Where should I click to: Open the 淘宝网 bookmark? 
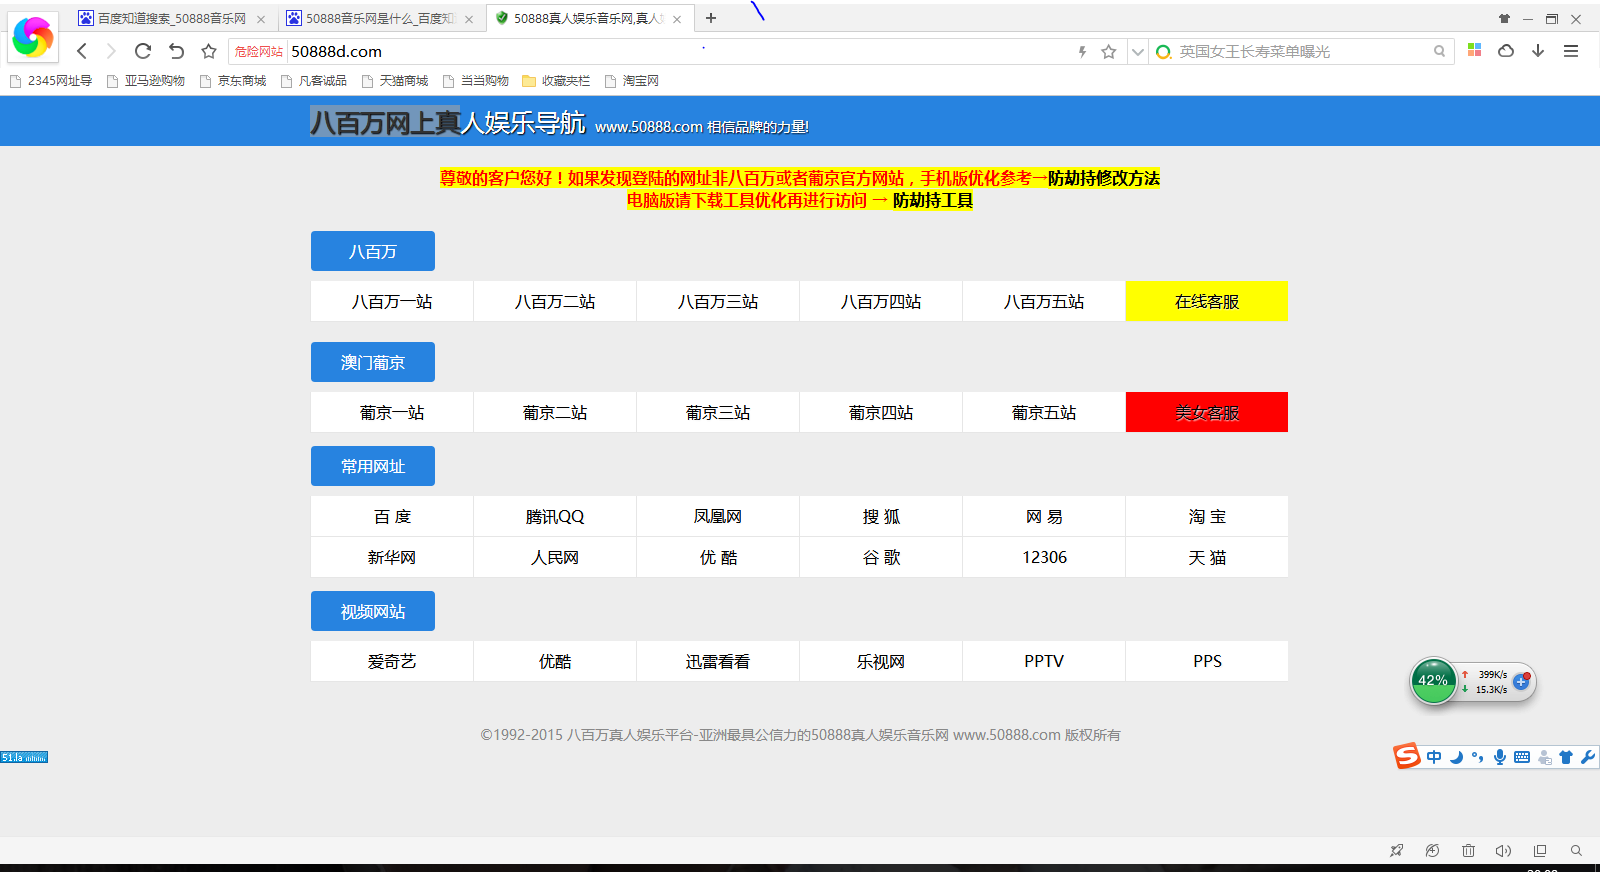tap(632, 81)
